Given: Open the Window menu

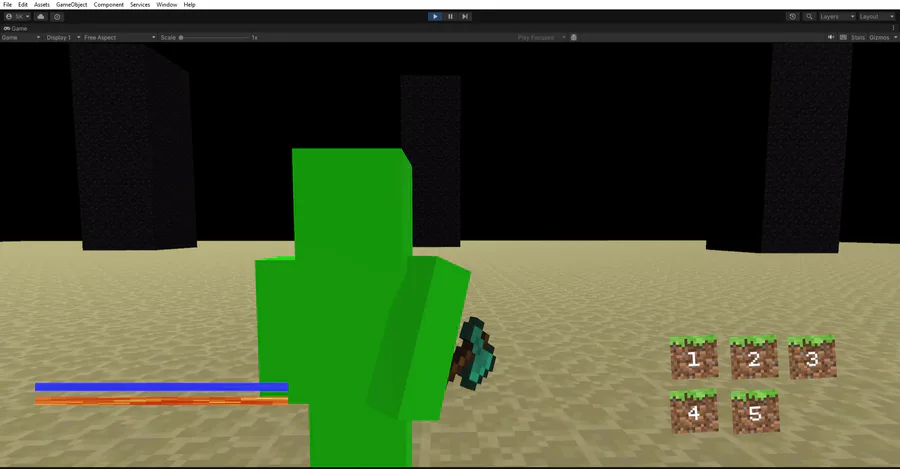Looking at the screenshot, I should pyautogui.click(x=167, y=5).
